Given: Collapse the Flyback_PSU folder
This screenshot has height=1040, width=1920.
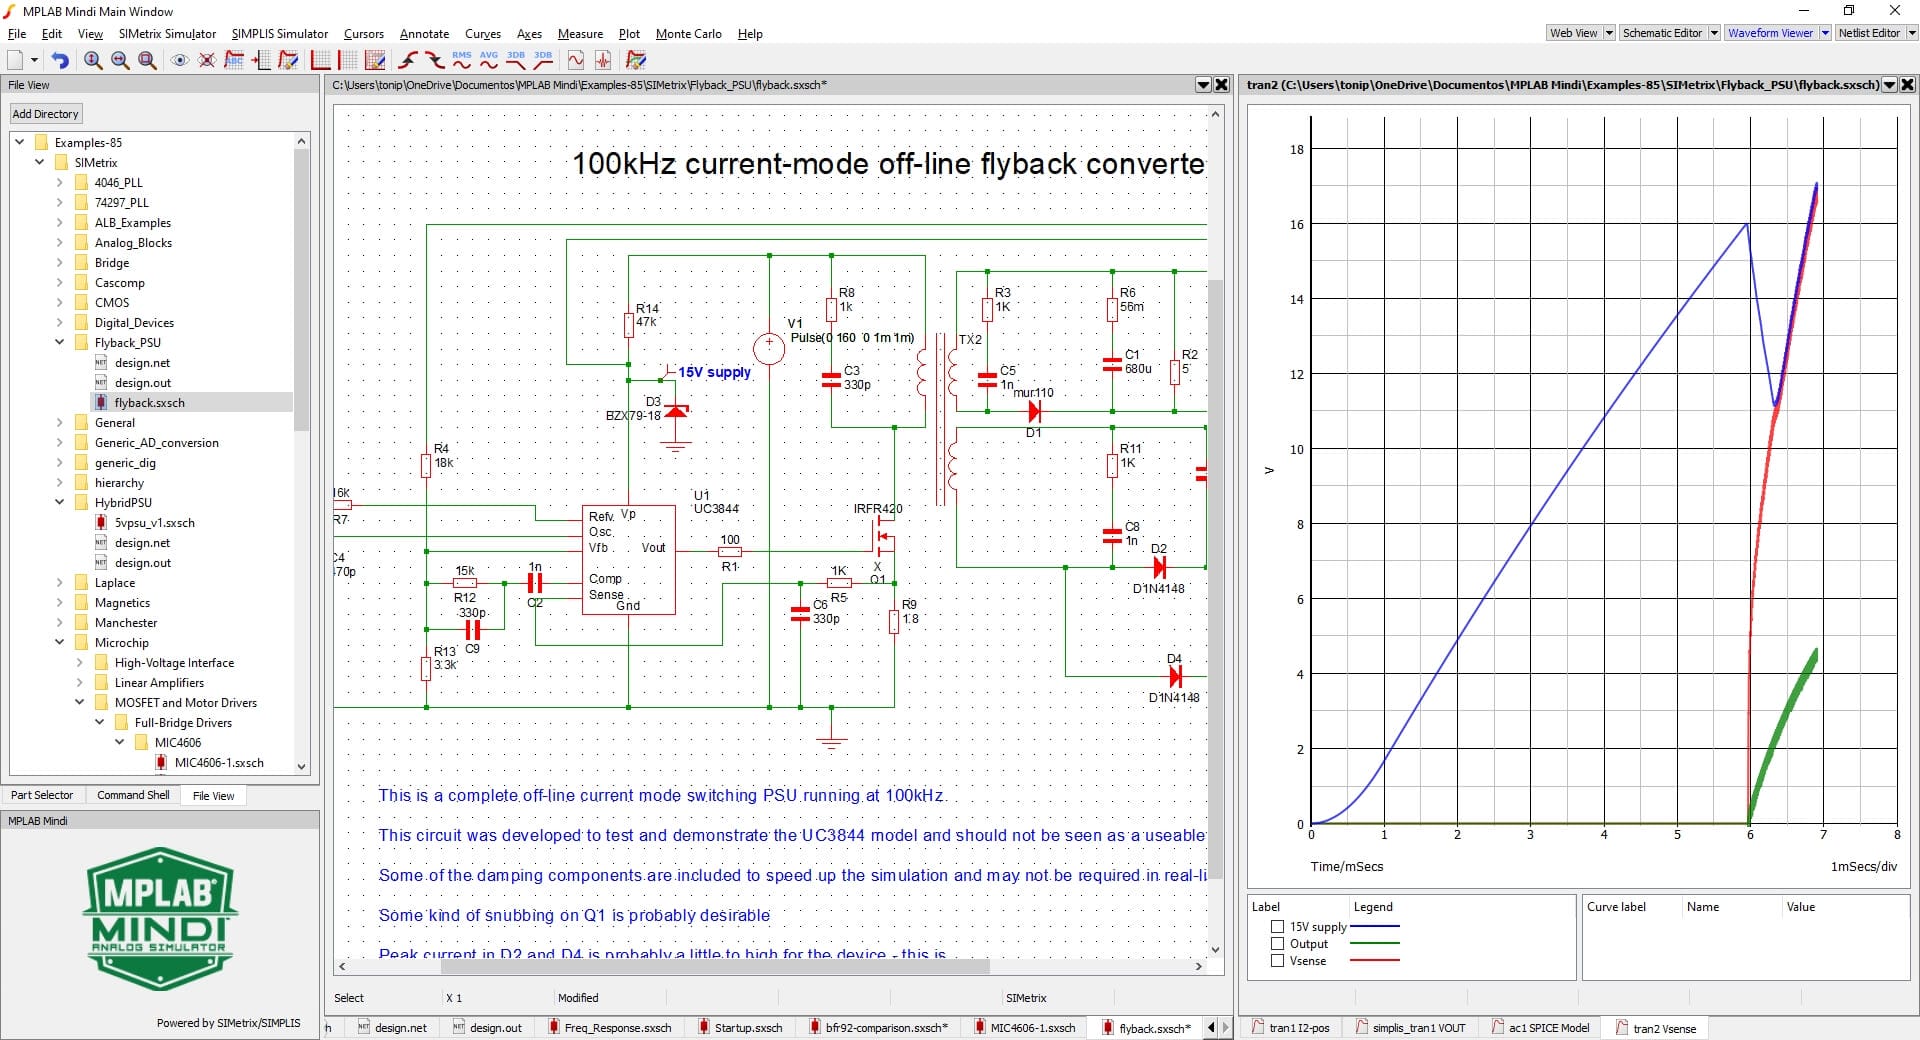Looking at the screenshot, I should pyautogui.click(x=59, y=343).
